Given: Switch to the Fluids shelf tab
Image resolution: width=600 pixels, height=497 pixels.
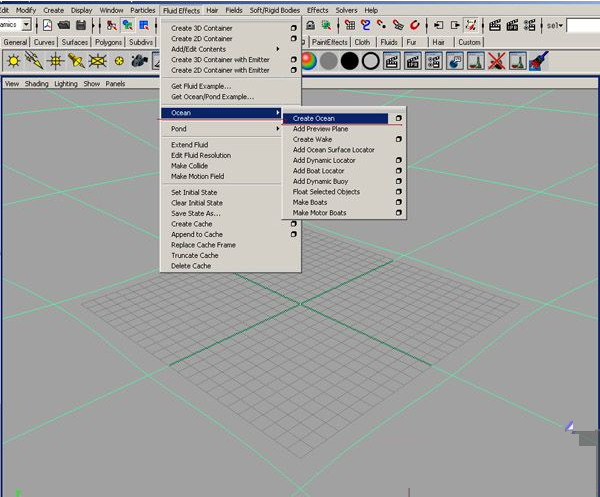Looking at the screenshot, I should pyautogui.click(x=389, y=42).
